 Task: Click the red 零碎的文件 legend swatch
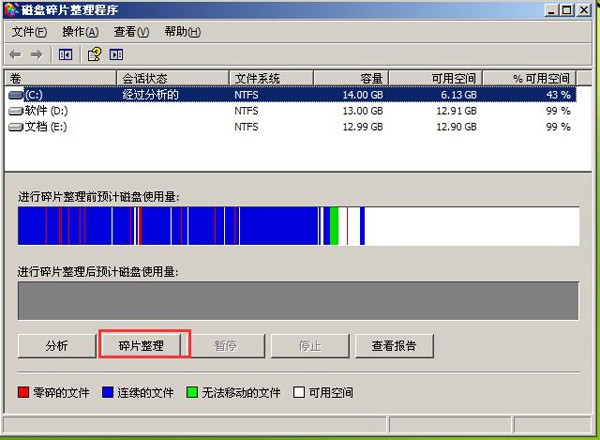[x=23, y=392]
